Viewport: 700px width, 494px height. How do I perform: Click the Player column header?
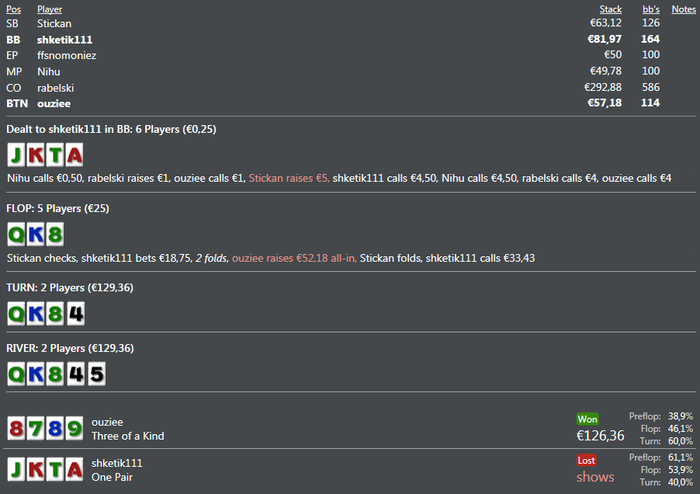[x=50, y=9]
